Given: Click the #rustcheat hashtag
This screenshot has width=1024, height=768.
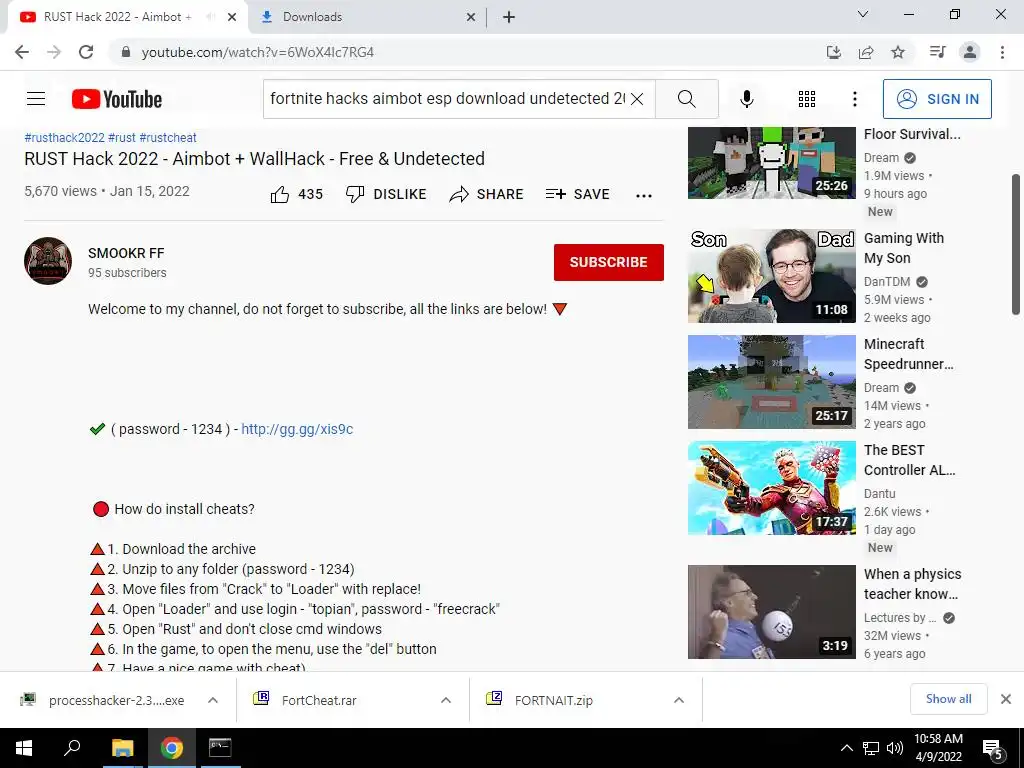Looking at the screenshot, I should click(x=168, y=138).
